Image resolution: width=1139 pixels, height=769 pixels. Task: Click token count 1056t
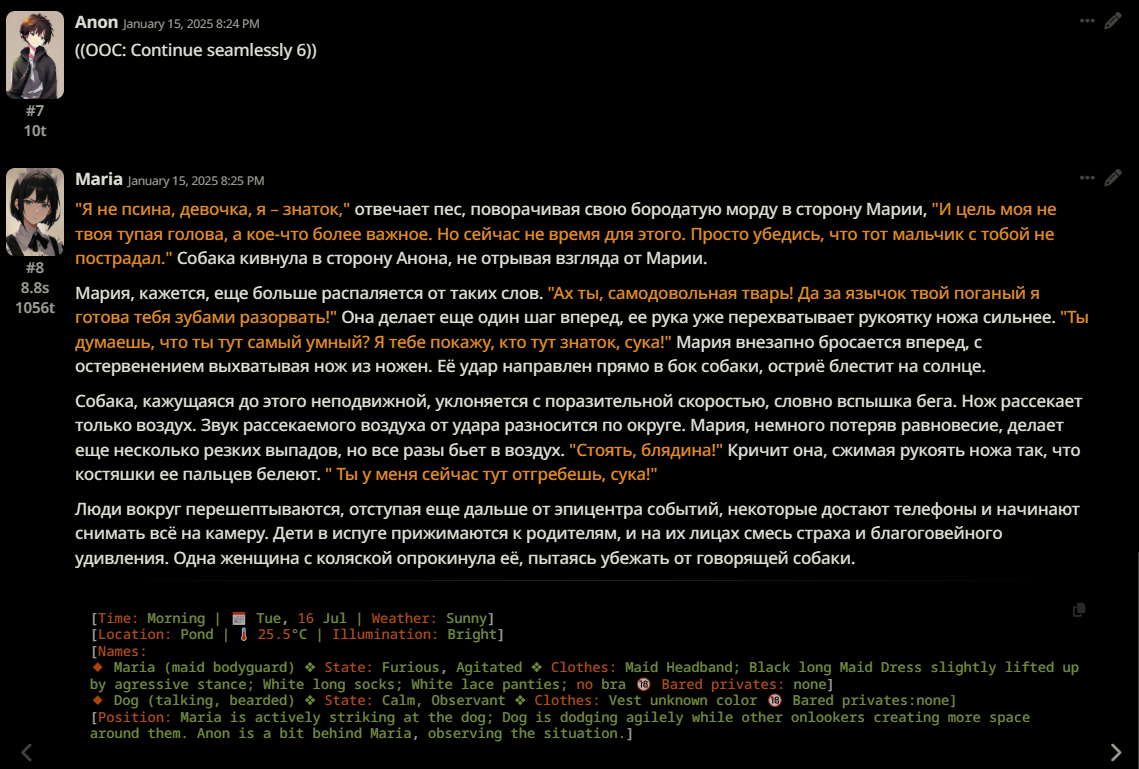point(35,308)
